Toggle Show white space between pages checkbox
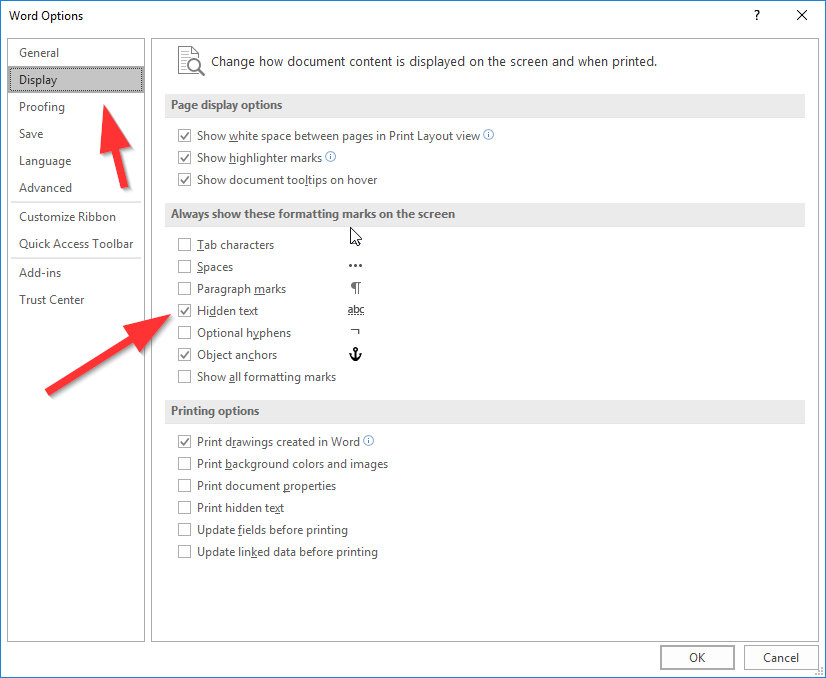The height and width of the screenshot is (678, 826). click(184, 136)
